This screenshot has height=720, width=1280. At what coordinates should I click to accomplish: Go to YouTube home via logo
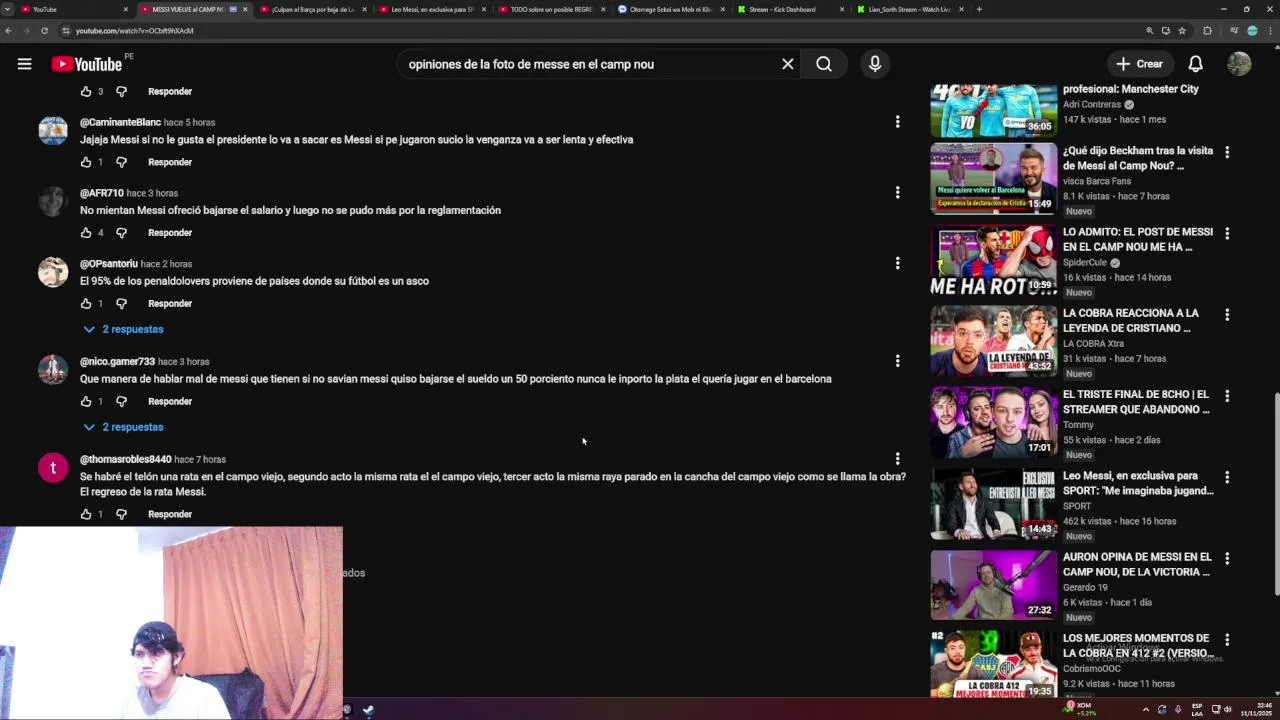pyautogui.click(x=86, y=64)
